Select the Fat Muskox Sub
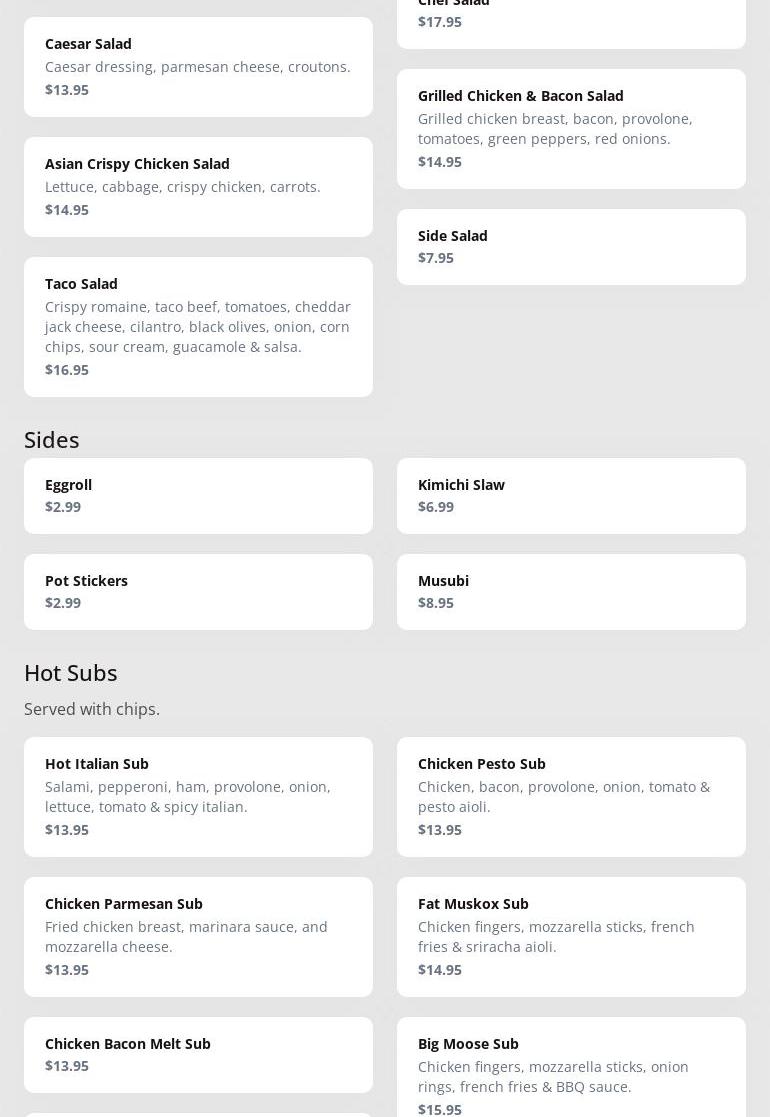Viewport: 770px width, 1117px height. click(571, 936)
